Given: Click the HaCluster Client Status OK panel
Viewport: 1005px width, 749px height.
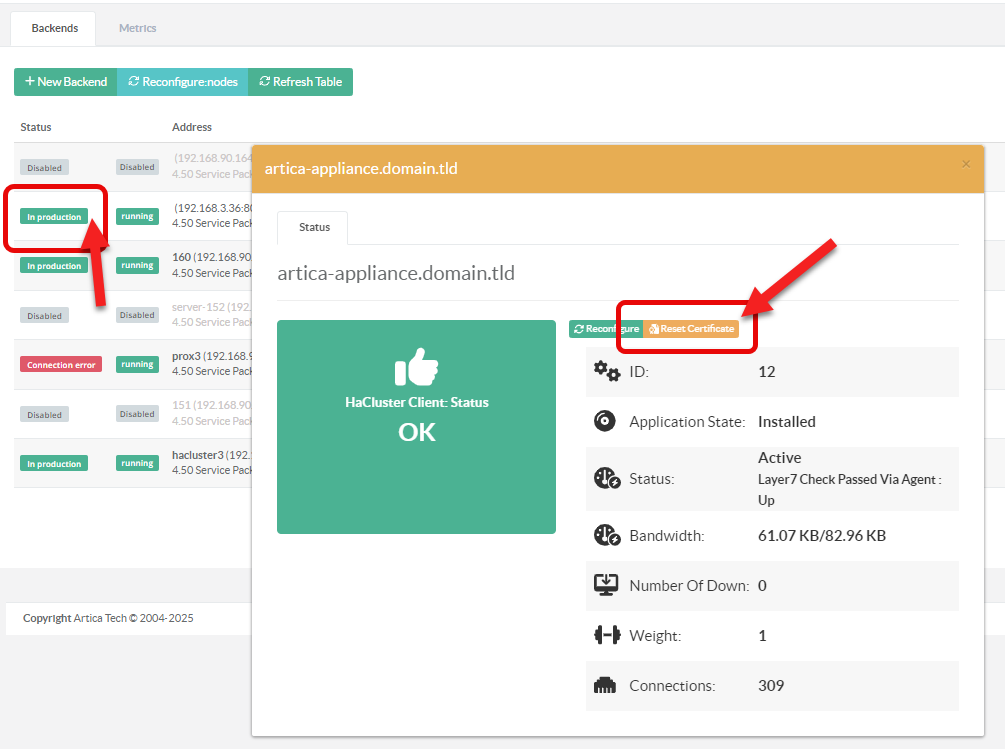Looking at the screenshot, I should [x=416, y=427].
